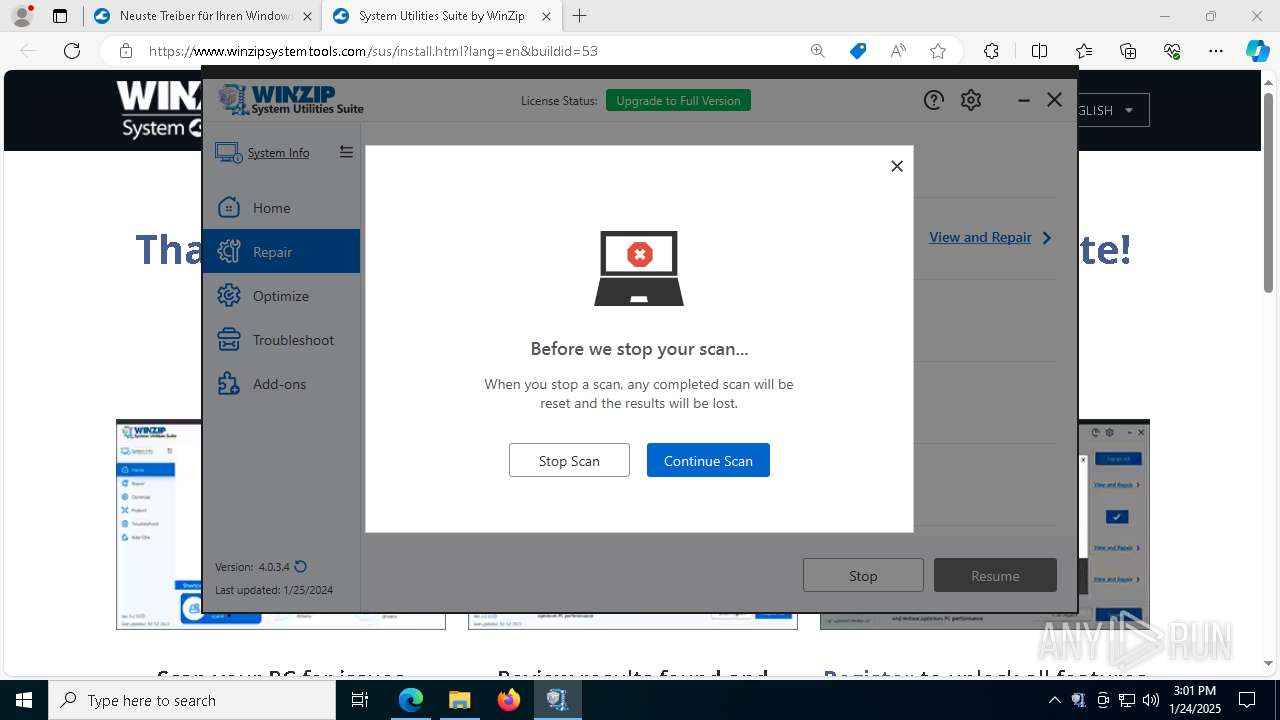Open the Edge profile icon

coord(22,16)
